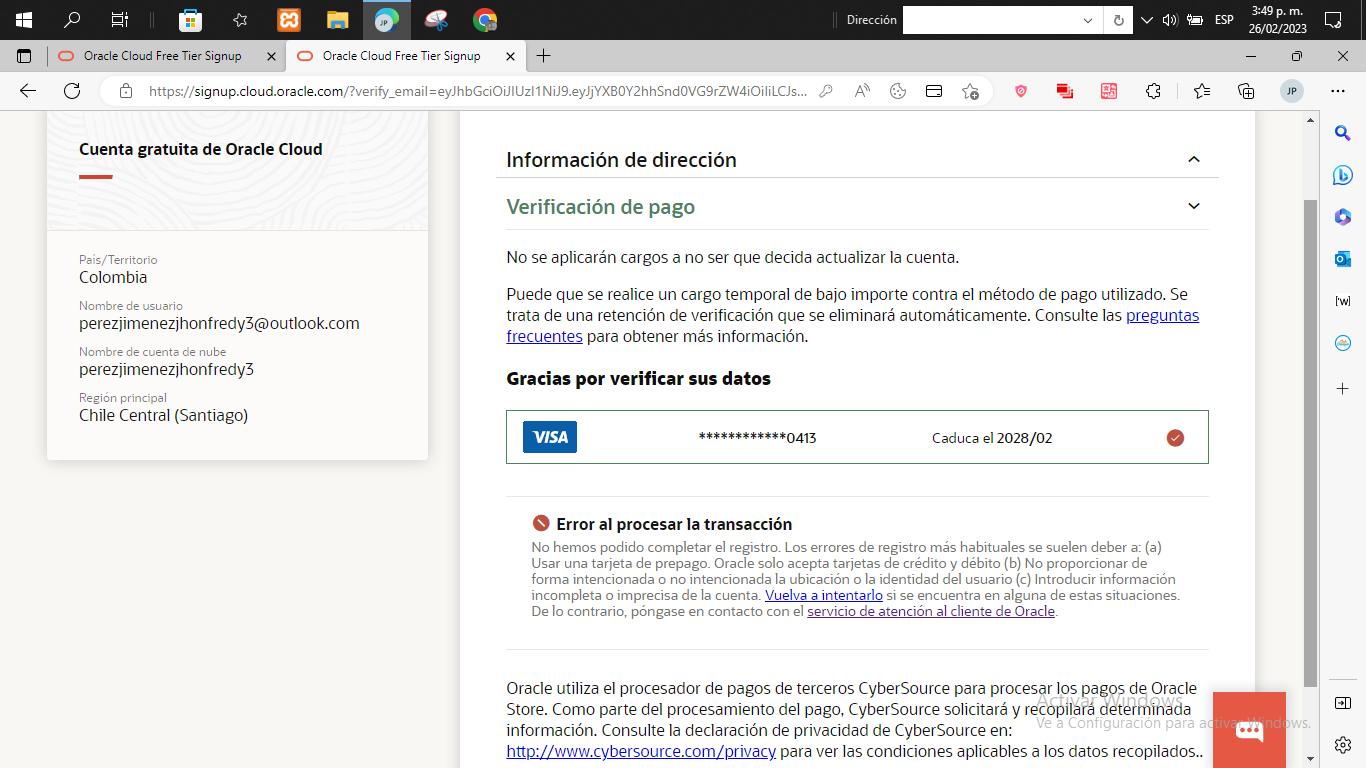Show hidden system tray icons chevron
The image size is (1366, 768).
tap(1146, 20)
